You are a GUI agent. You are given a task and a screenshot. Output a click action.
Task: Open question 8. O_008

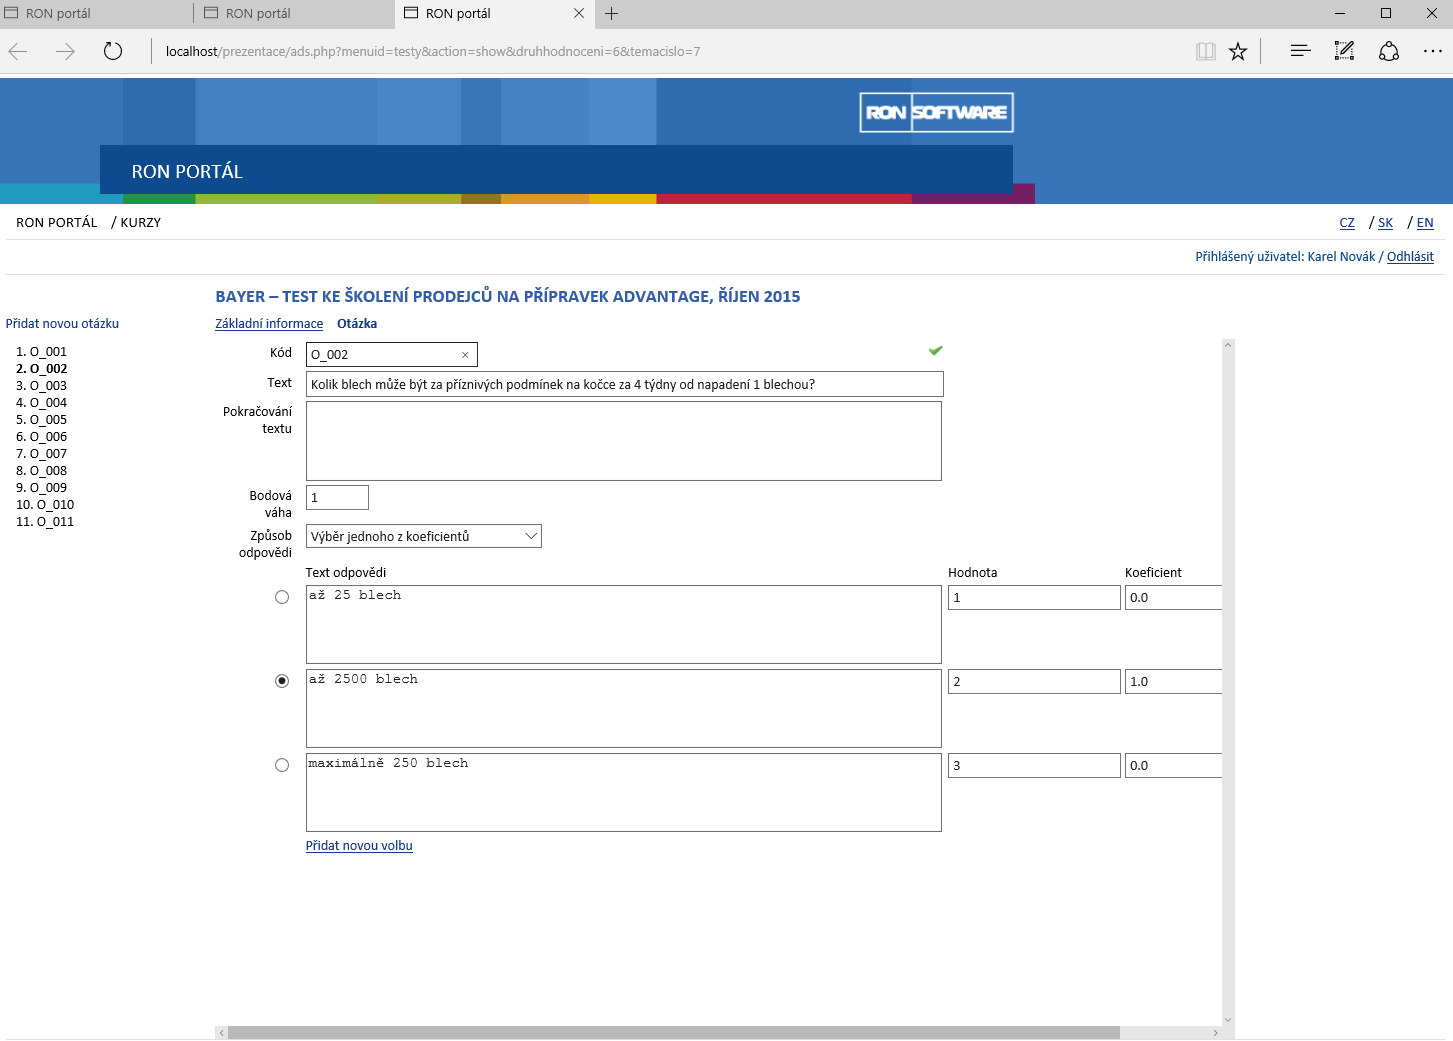[41, 471]
